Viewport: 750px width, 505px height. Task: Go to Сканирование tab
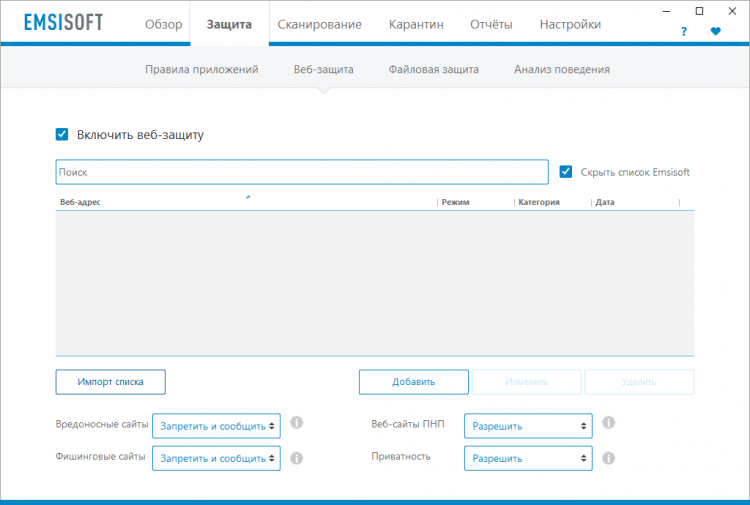[x=320, y=24]
